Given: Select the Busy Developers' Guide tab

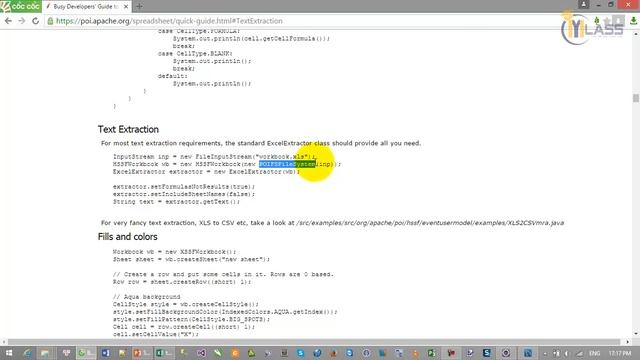Looking at the screenshot, I should pos(86,7).
